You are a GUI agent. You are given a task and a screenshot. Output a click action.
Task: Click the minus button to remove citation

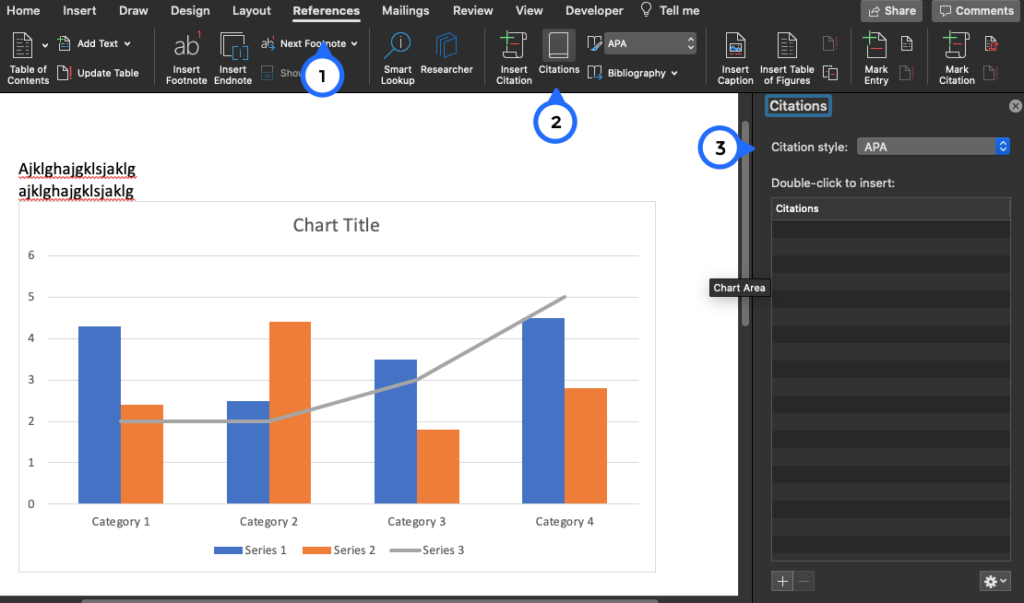click(x=804, y=581)
